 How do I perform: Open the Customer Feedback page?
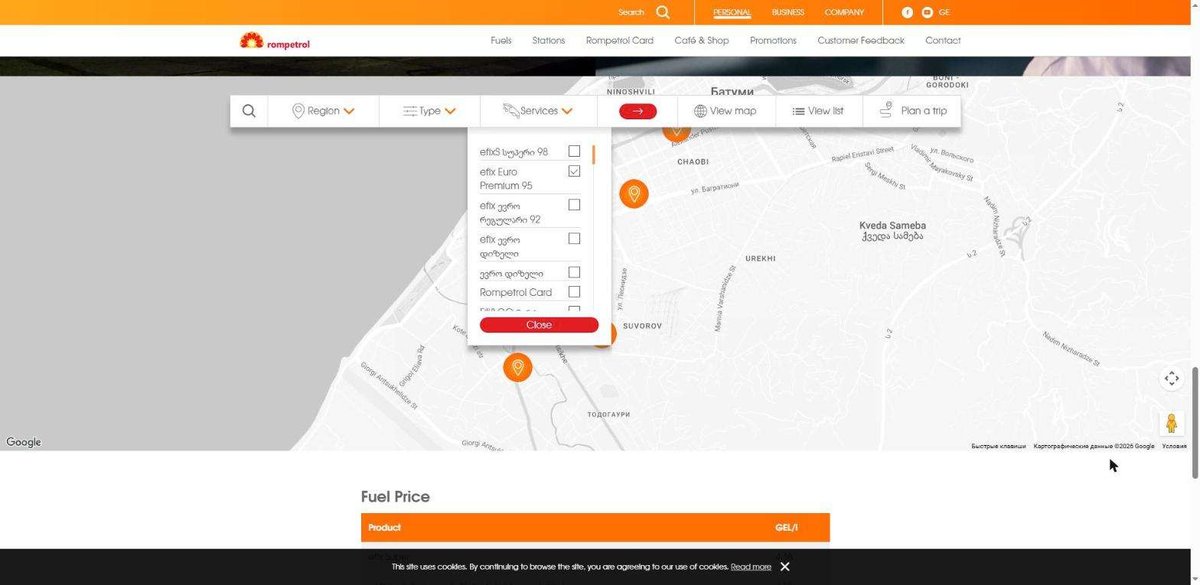click(x=860, y=41)
